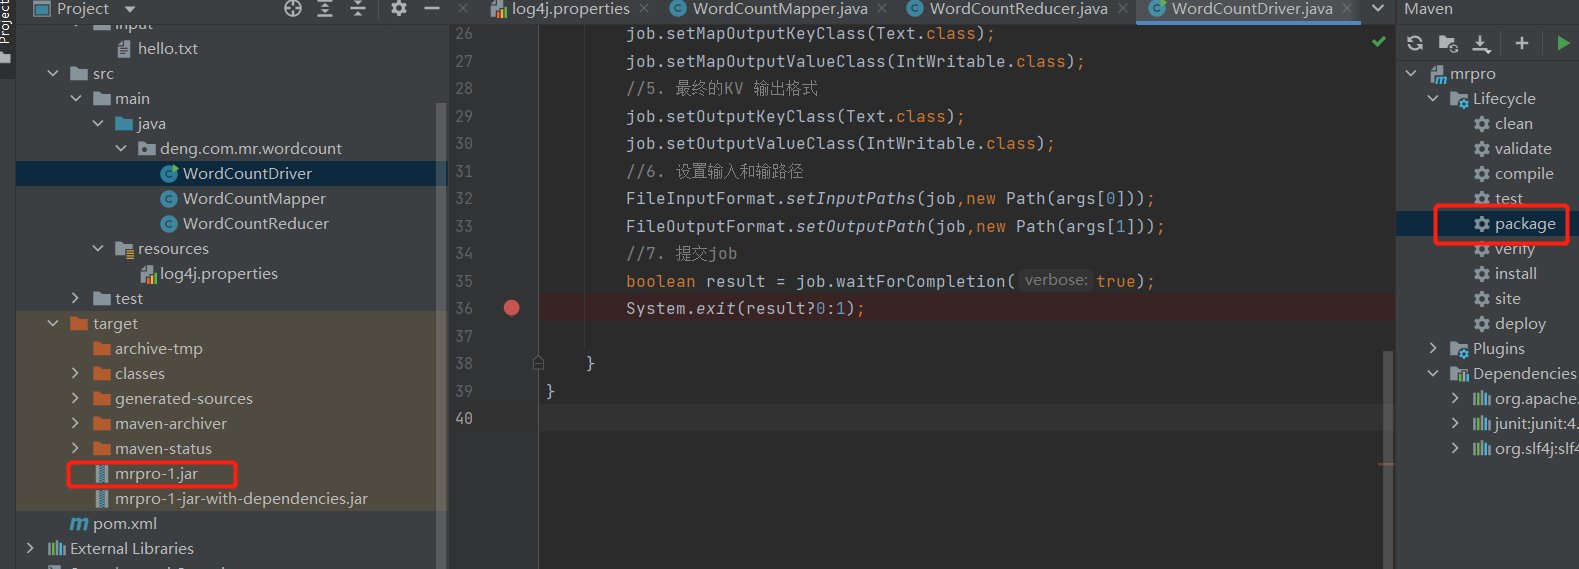Collapse the java source folder
The width and height of the screenshot is (1579, 569).
pyautogui.click(x=98, y=124)
